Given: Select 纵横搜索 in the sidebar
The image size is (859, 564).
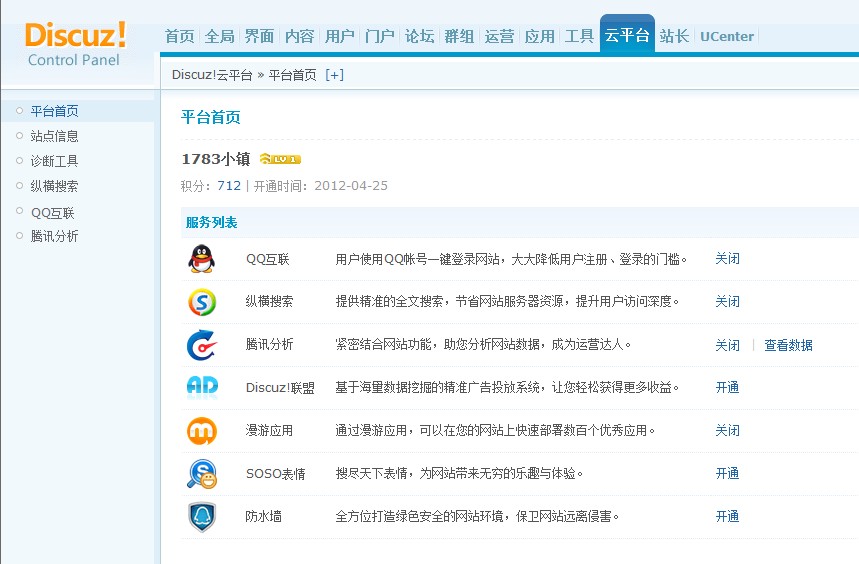Looking at the screenshot, I should pos(54,186).
